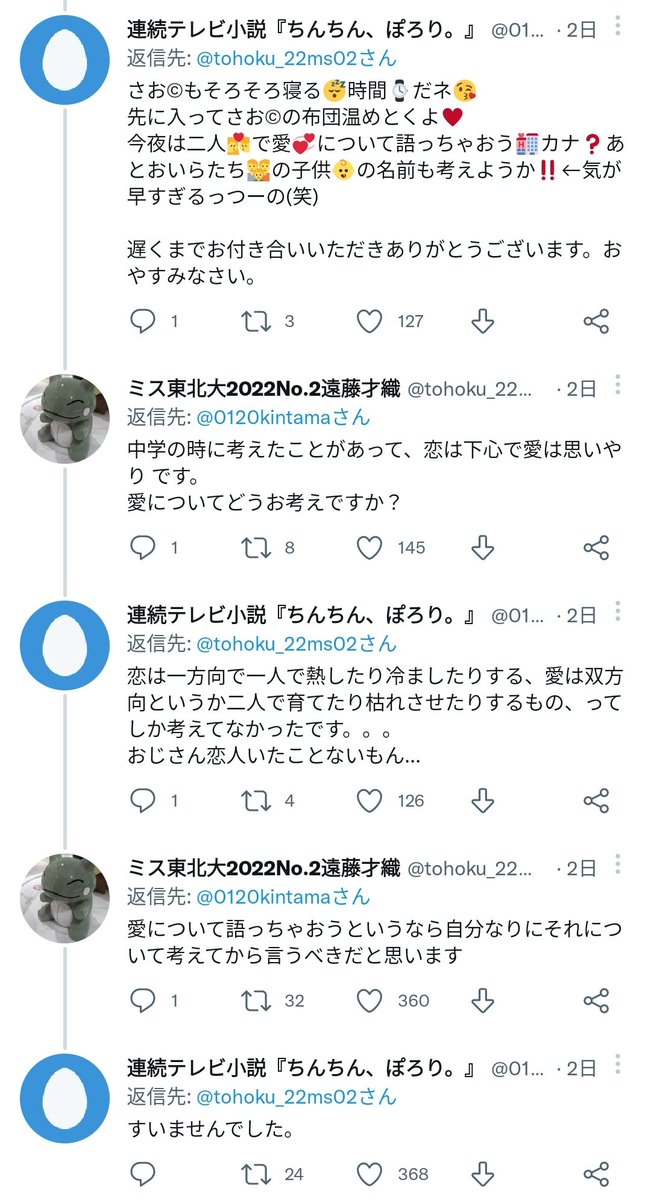Image resolution: width=651 pixels, height=1200 pixels.
Task: Like the tweet showing 145 likes
Action: tap(370, 547)
